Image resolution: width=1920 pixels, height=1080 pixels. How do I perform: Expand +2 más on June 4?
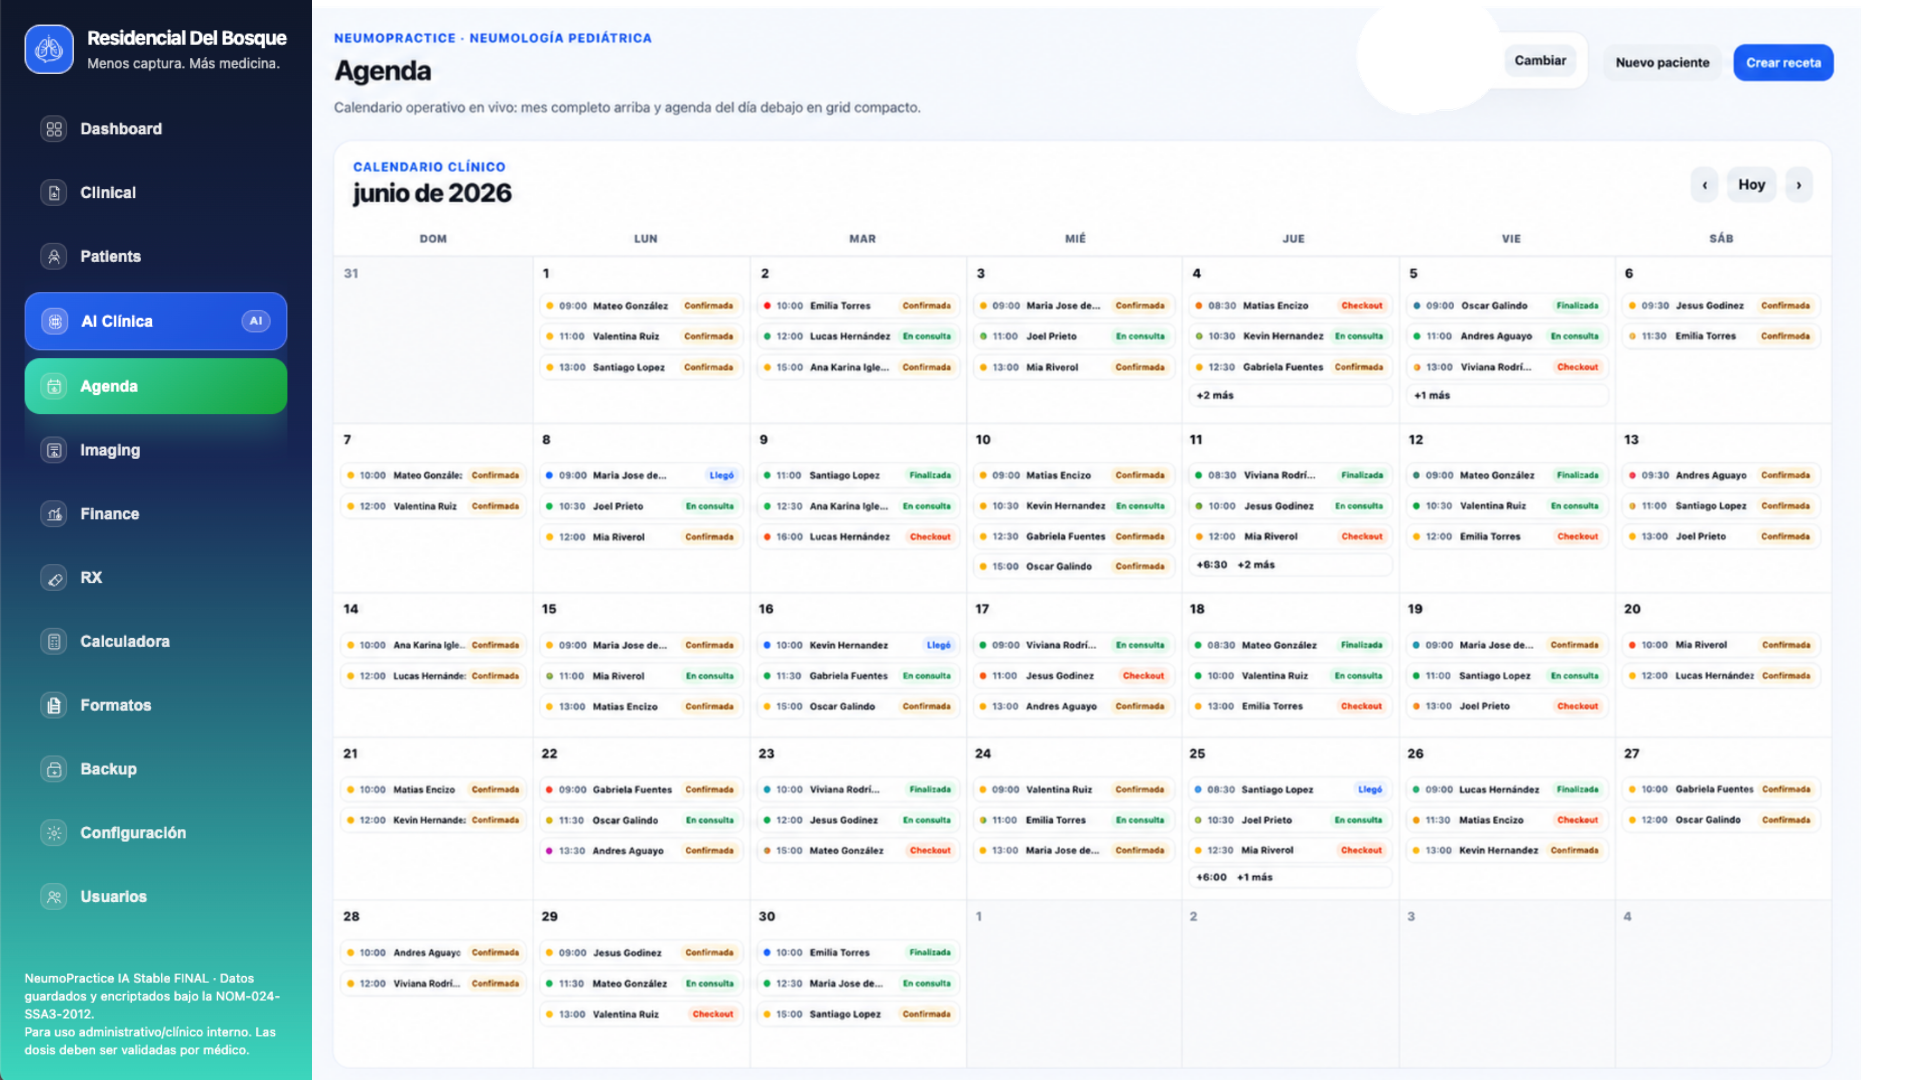[1291, 396]
